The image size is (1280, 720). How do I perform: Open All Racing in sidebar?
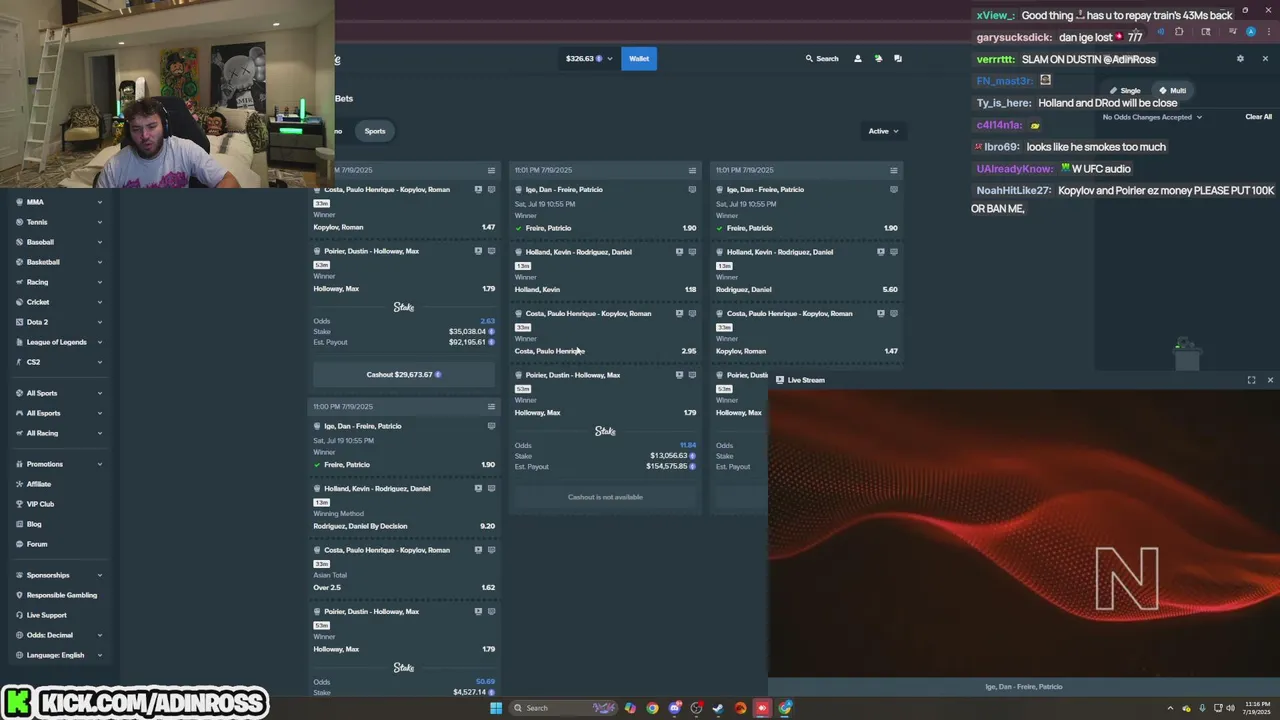click(59, 433)
